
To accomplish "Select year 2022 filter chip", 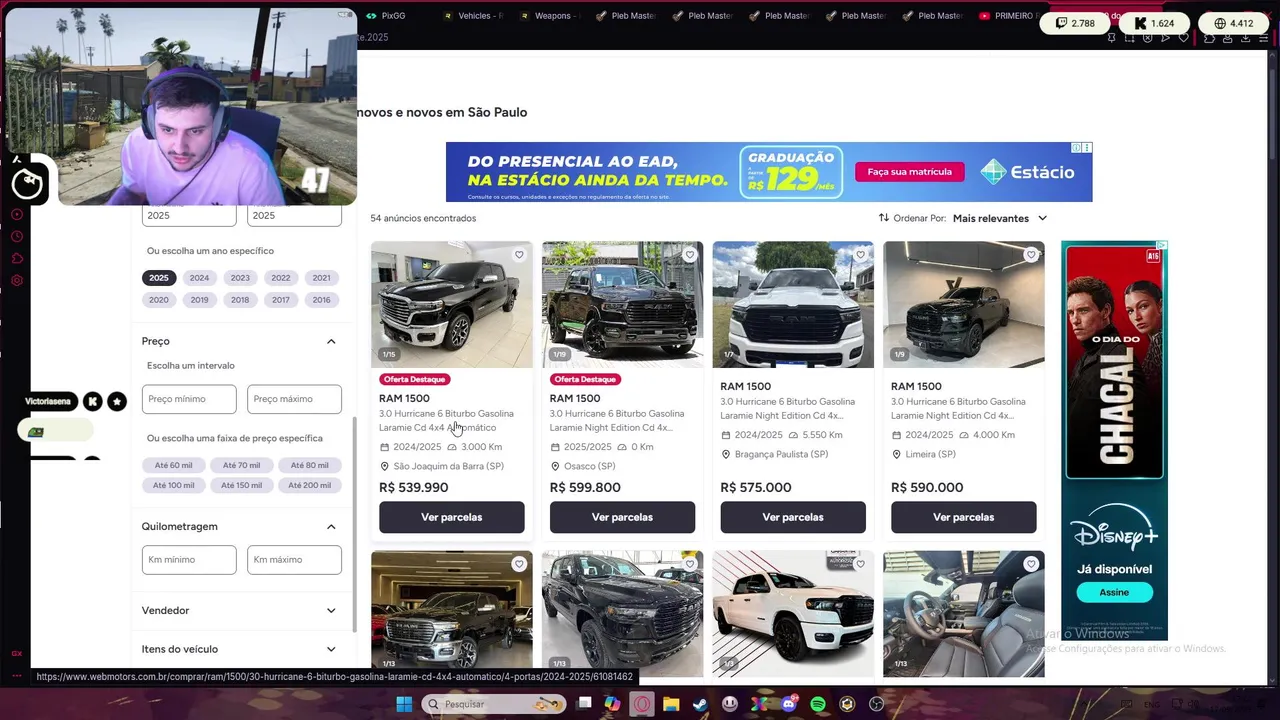I will click(281, 278).
